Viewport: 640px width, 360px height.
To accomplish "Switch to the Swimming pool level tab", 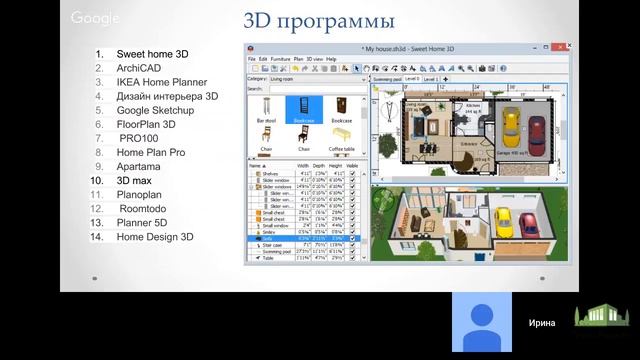I will [x=387, y=79].
